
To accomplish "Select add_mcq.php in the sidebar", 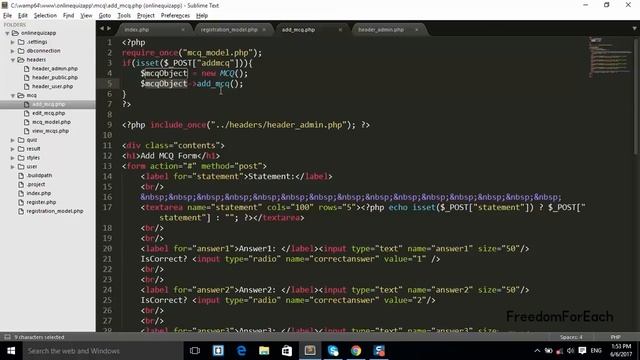I will 48,104.
